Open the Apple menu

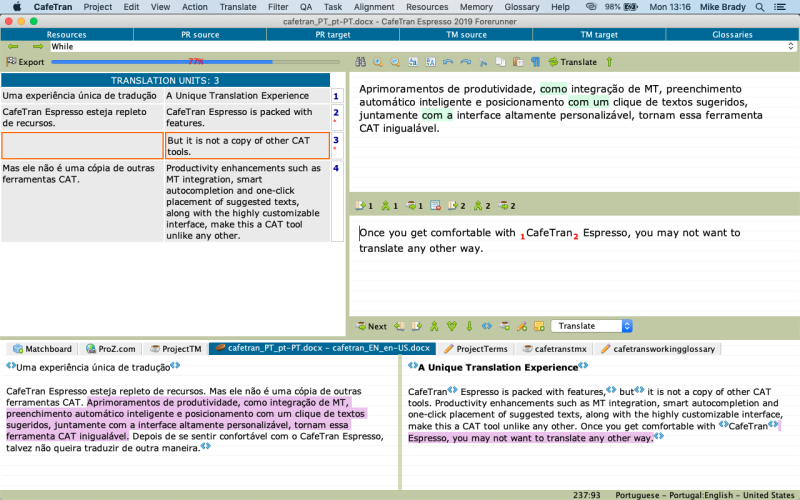[16, 7]
